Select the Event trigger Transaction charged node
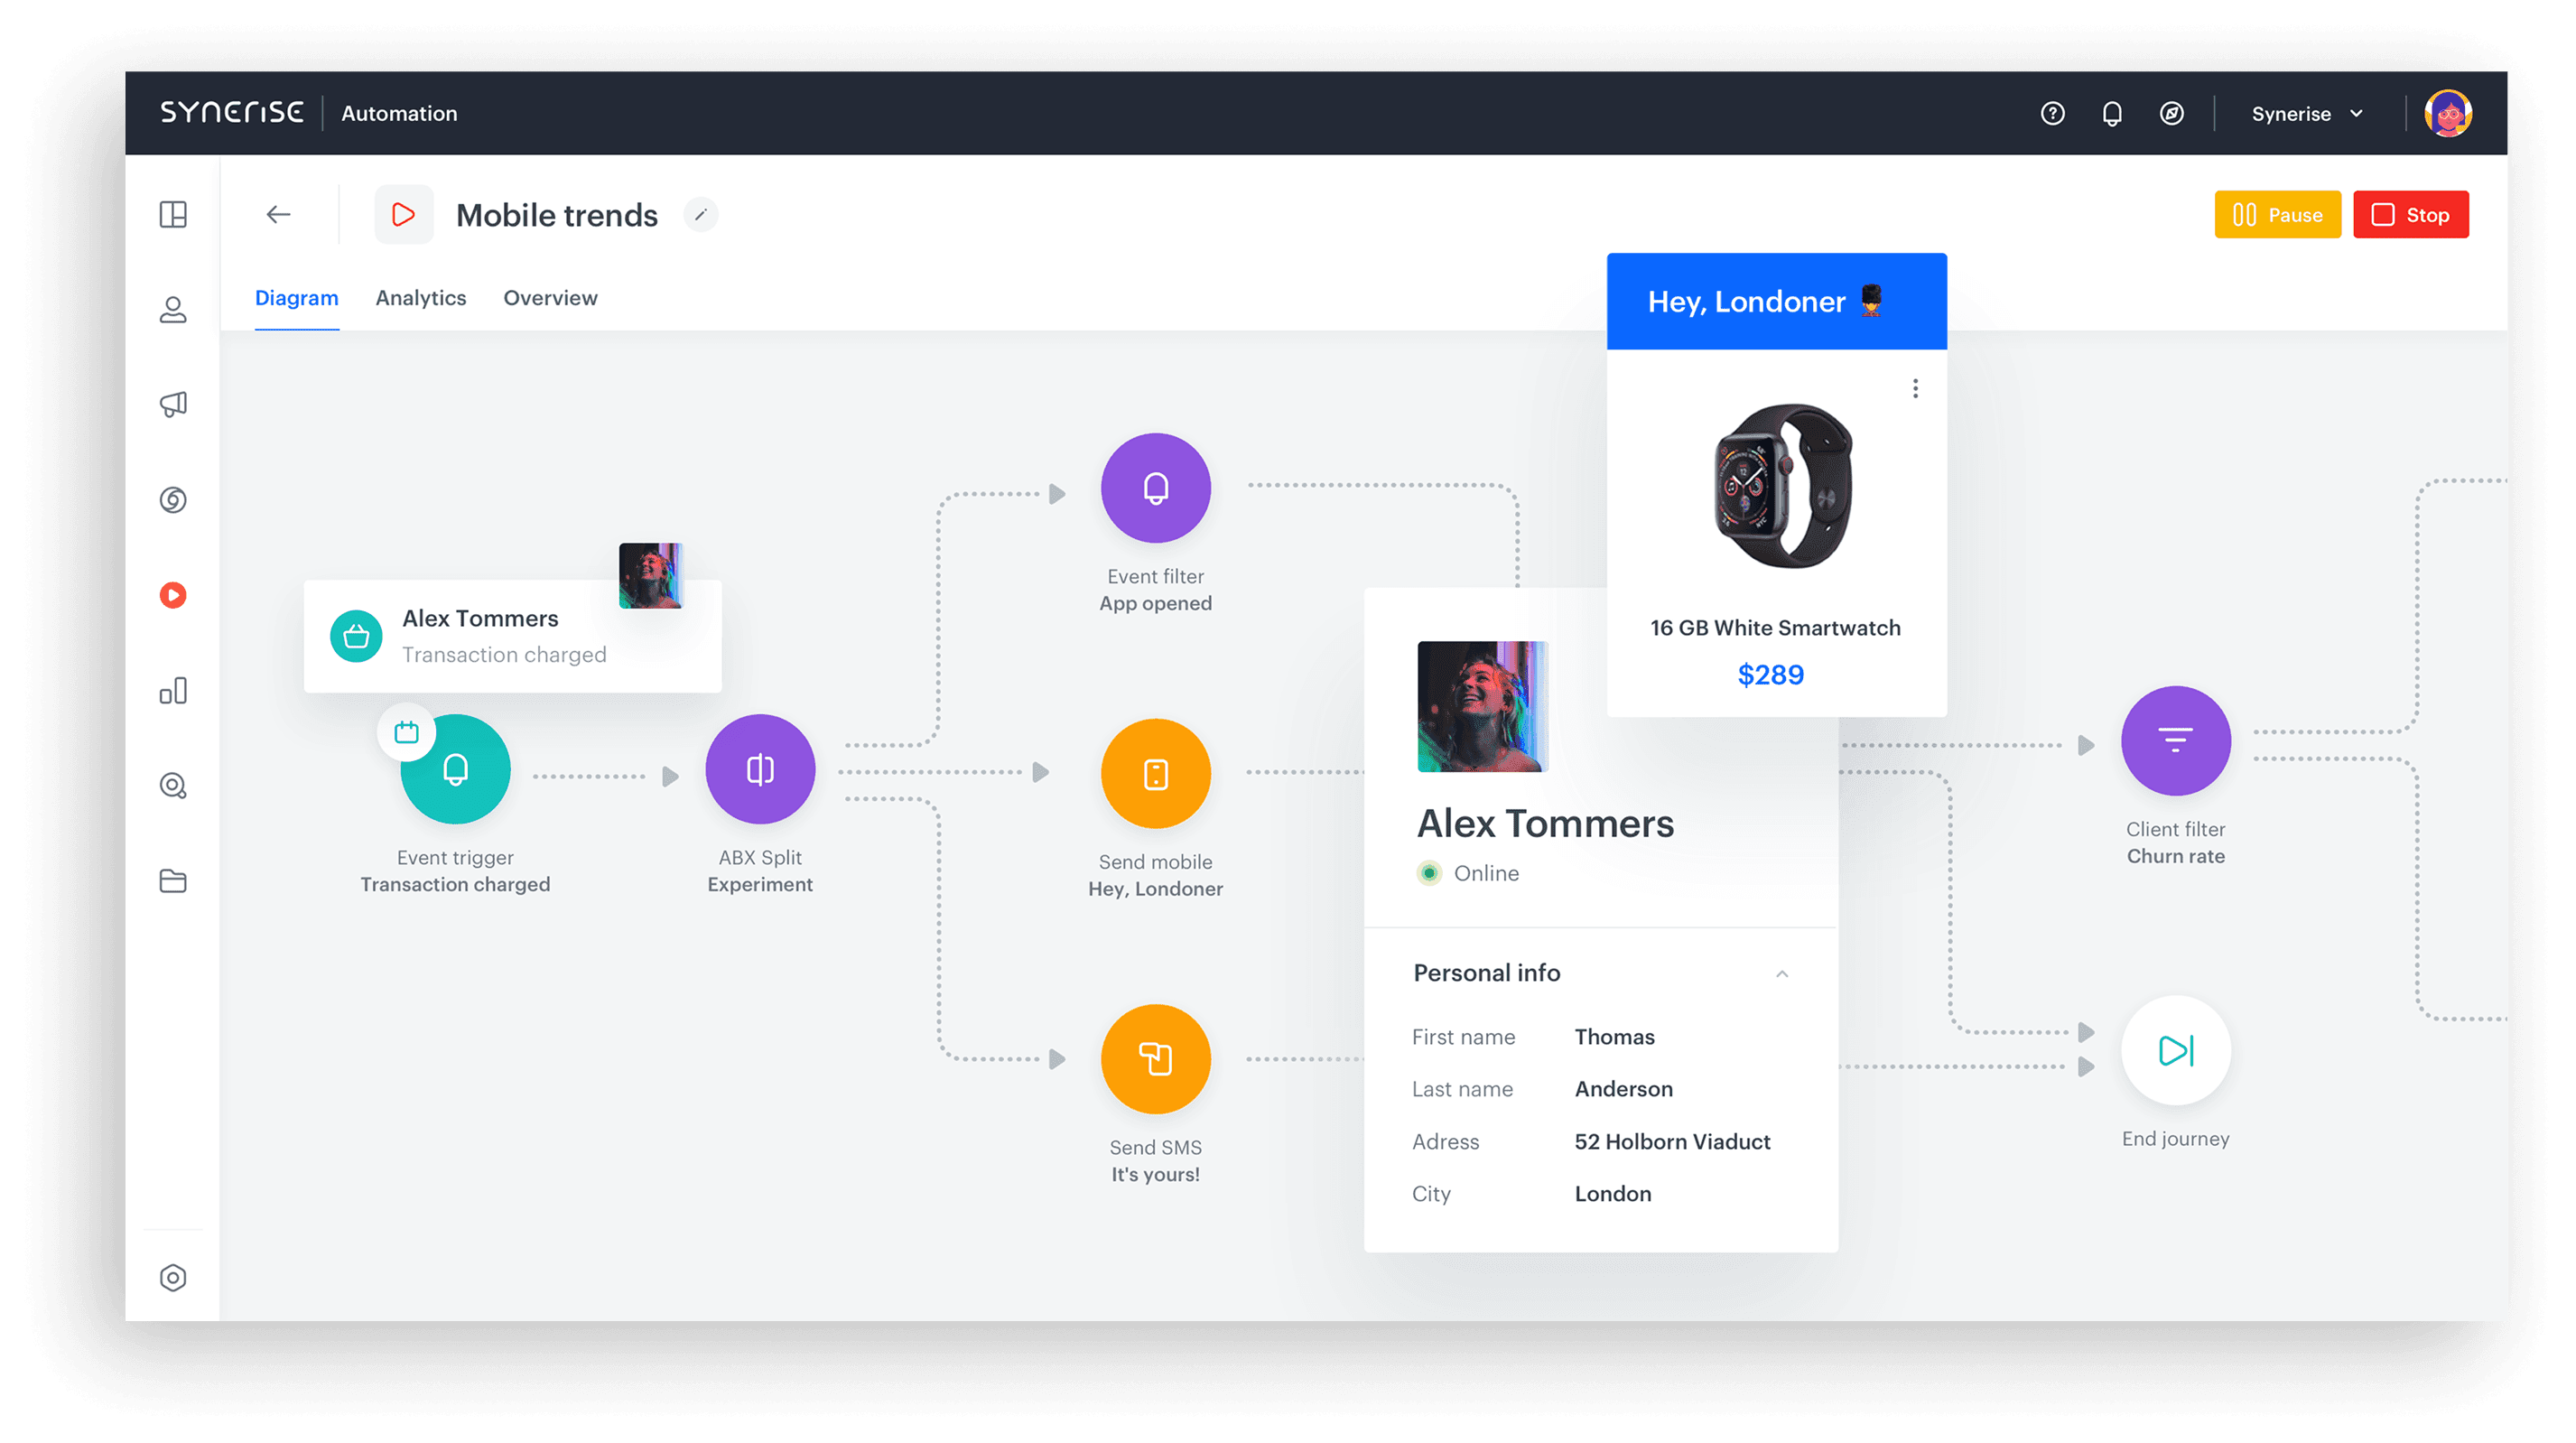This screenshot has width=2576, height=1443. (x=456, y=769)
